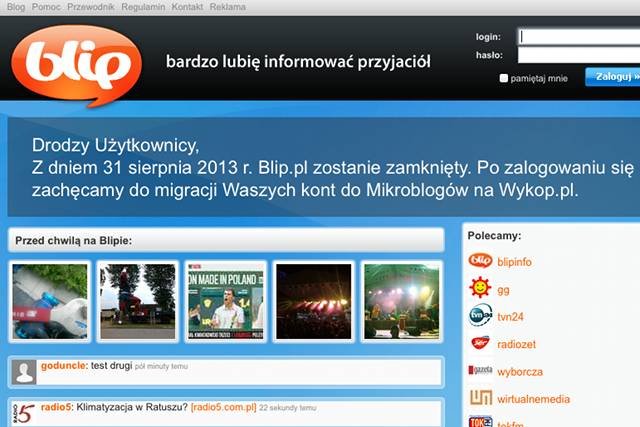Click the radio5 avatar logo

pyautogui.click(x=23, y=414)
